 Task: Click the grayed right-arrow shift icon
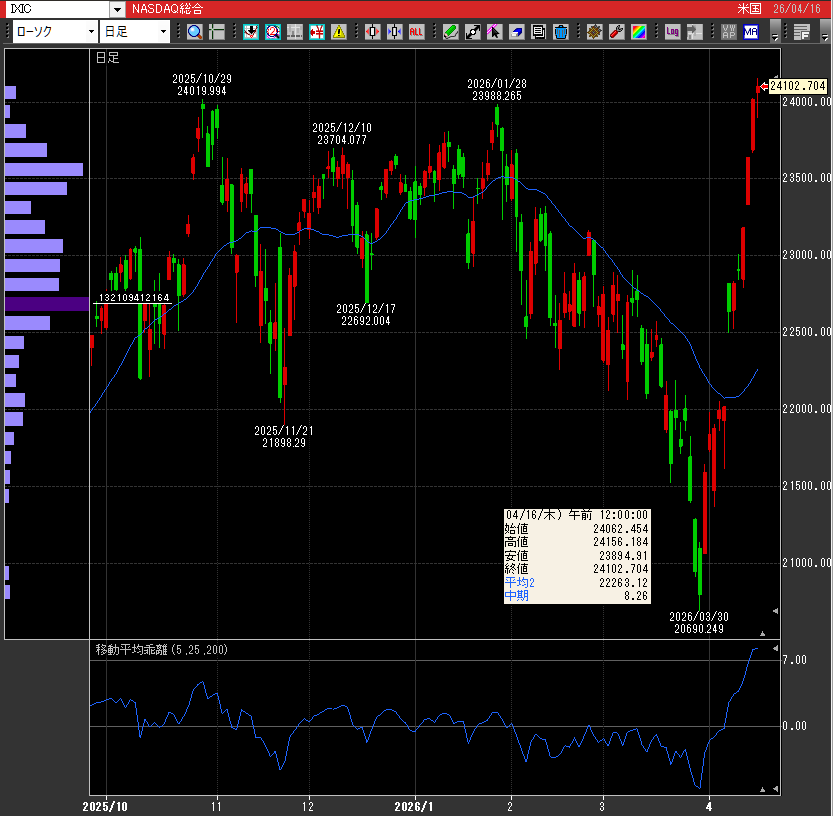pyautogui.click(x=694, y=32)
